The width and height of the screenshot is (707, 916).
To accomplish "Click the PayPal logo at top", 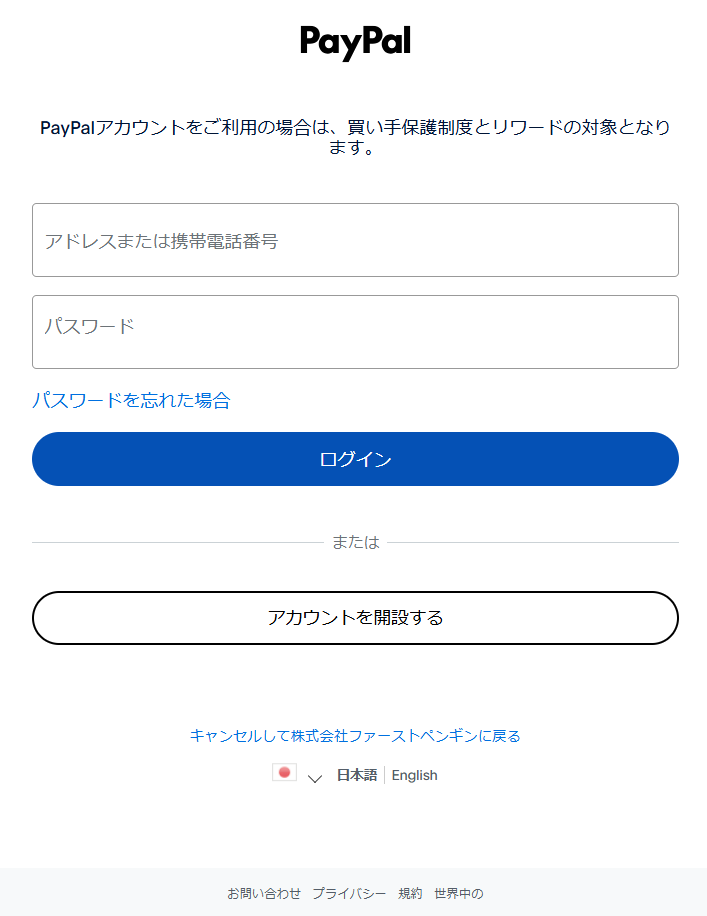I will coord(355,42).
